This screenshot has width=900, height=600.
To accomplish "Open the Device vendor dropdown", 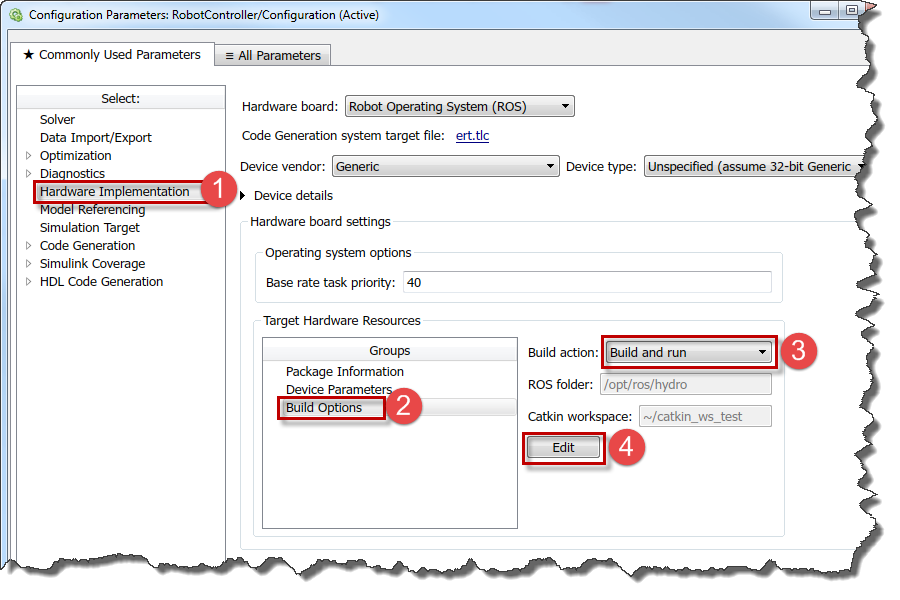I will (445, 167).
